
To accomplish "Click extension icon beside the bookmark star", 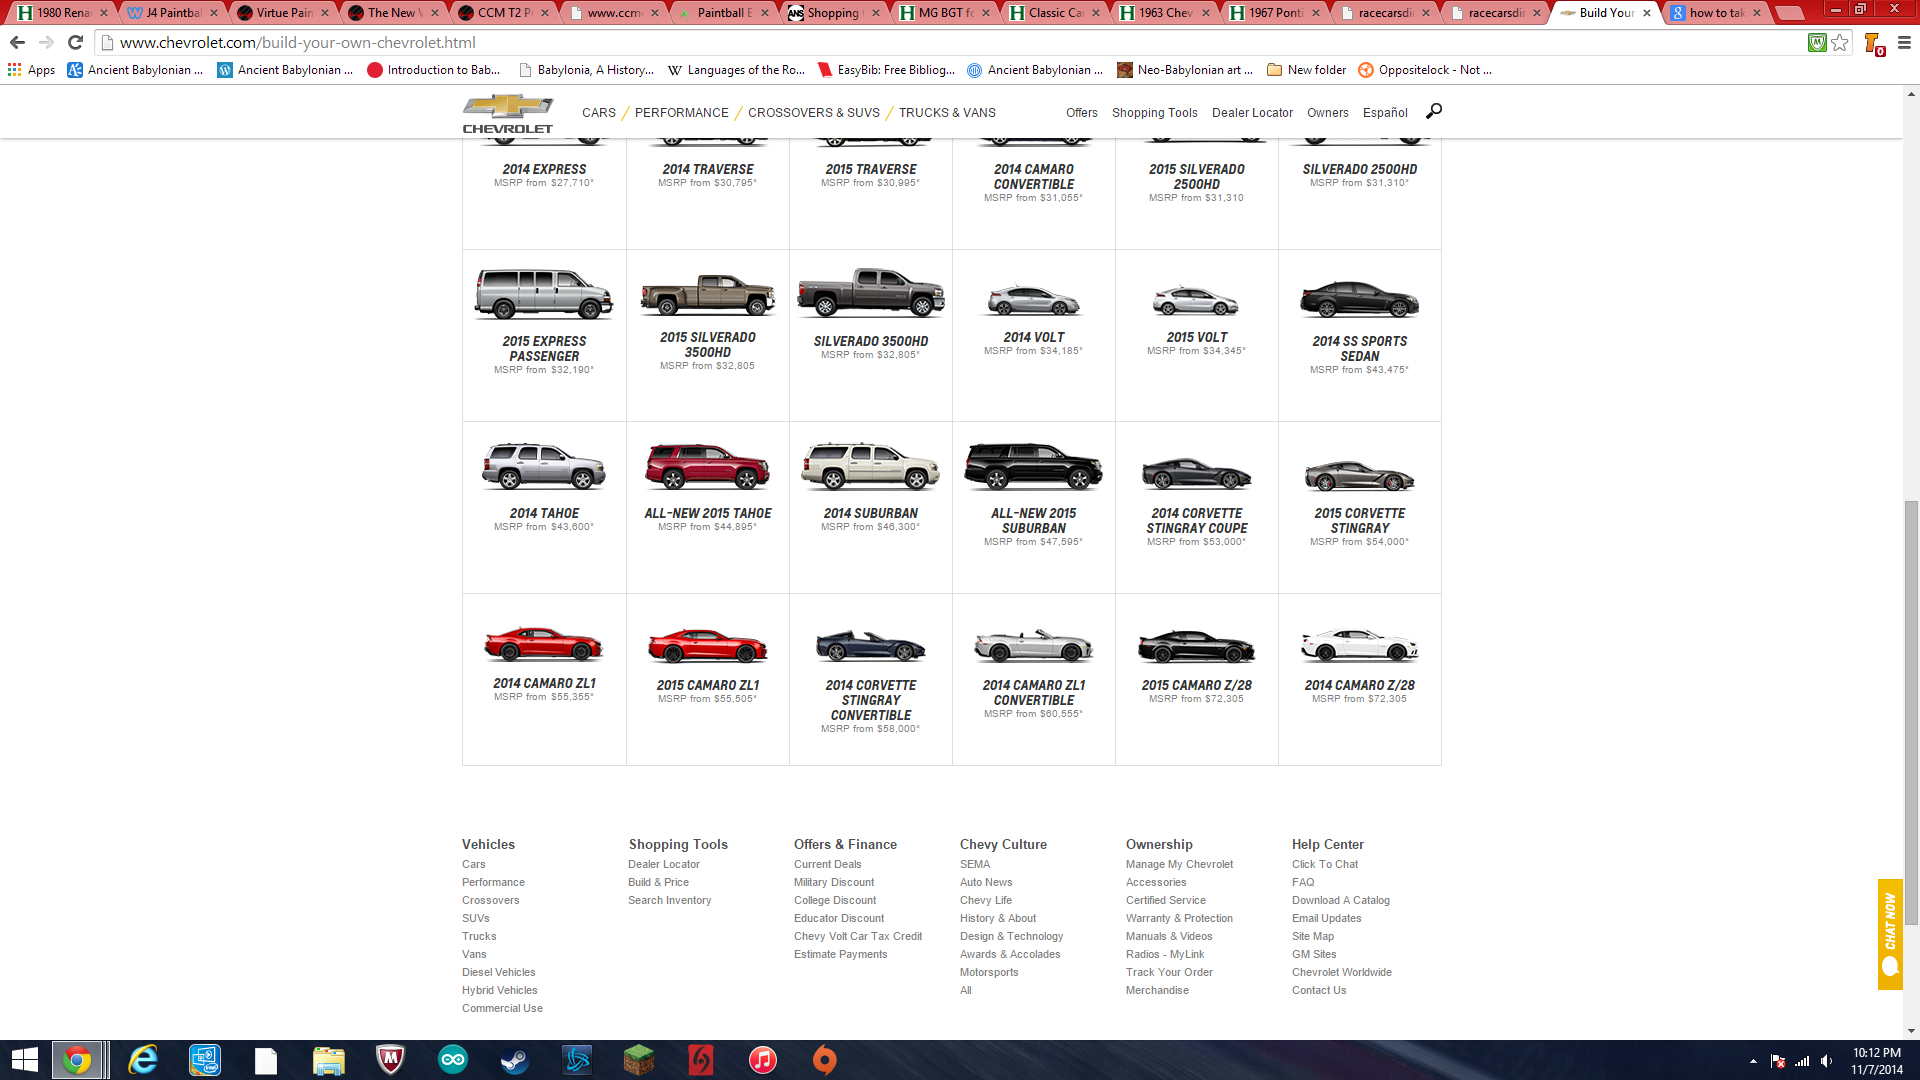I will [1817, 42].
